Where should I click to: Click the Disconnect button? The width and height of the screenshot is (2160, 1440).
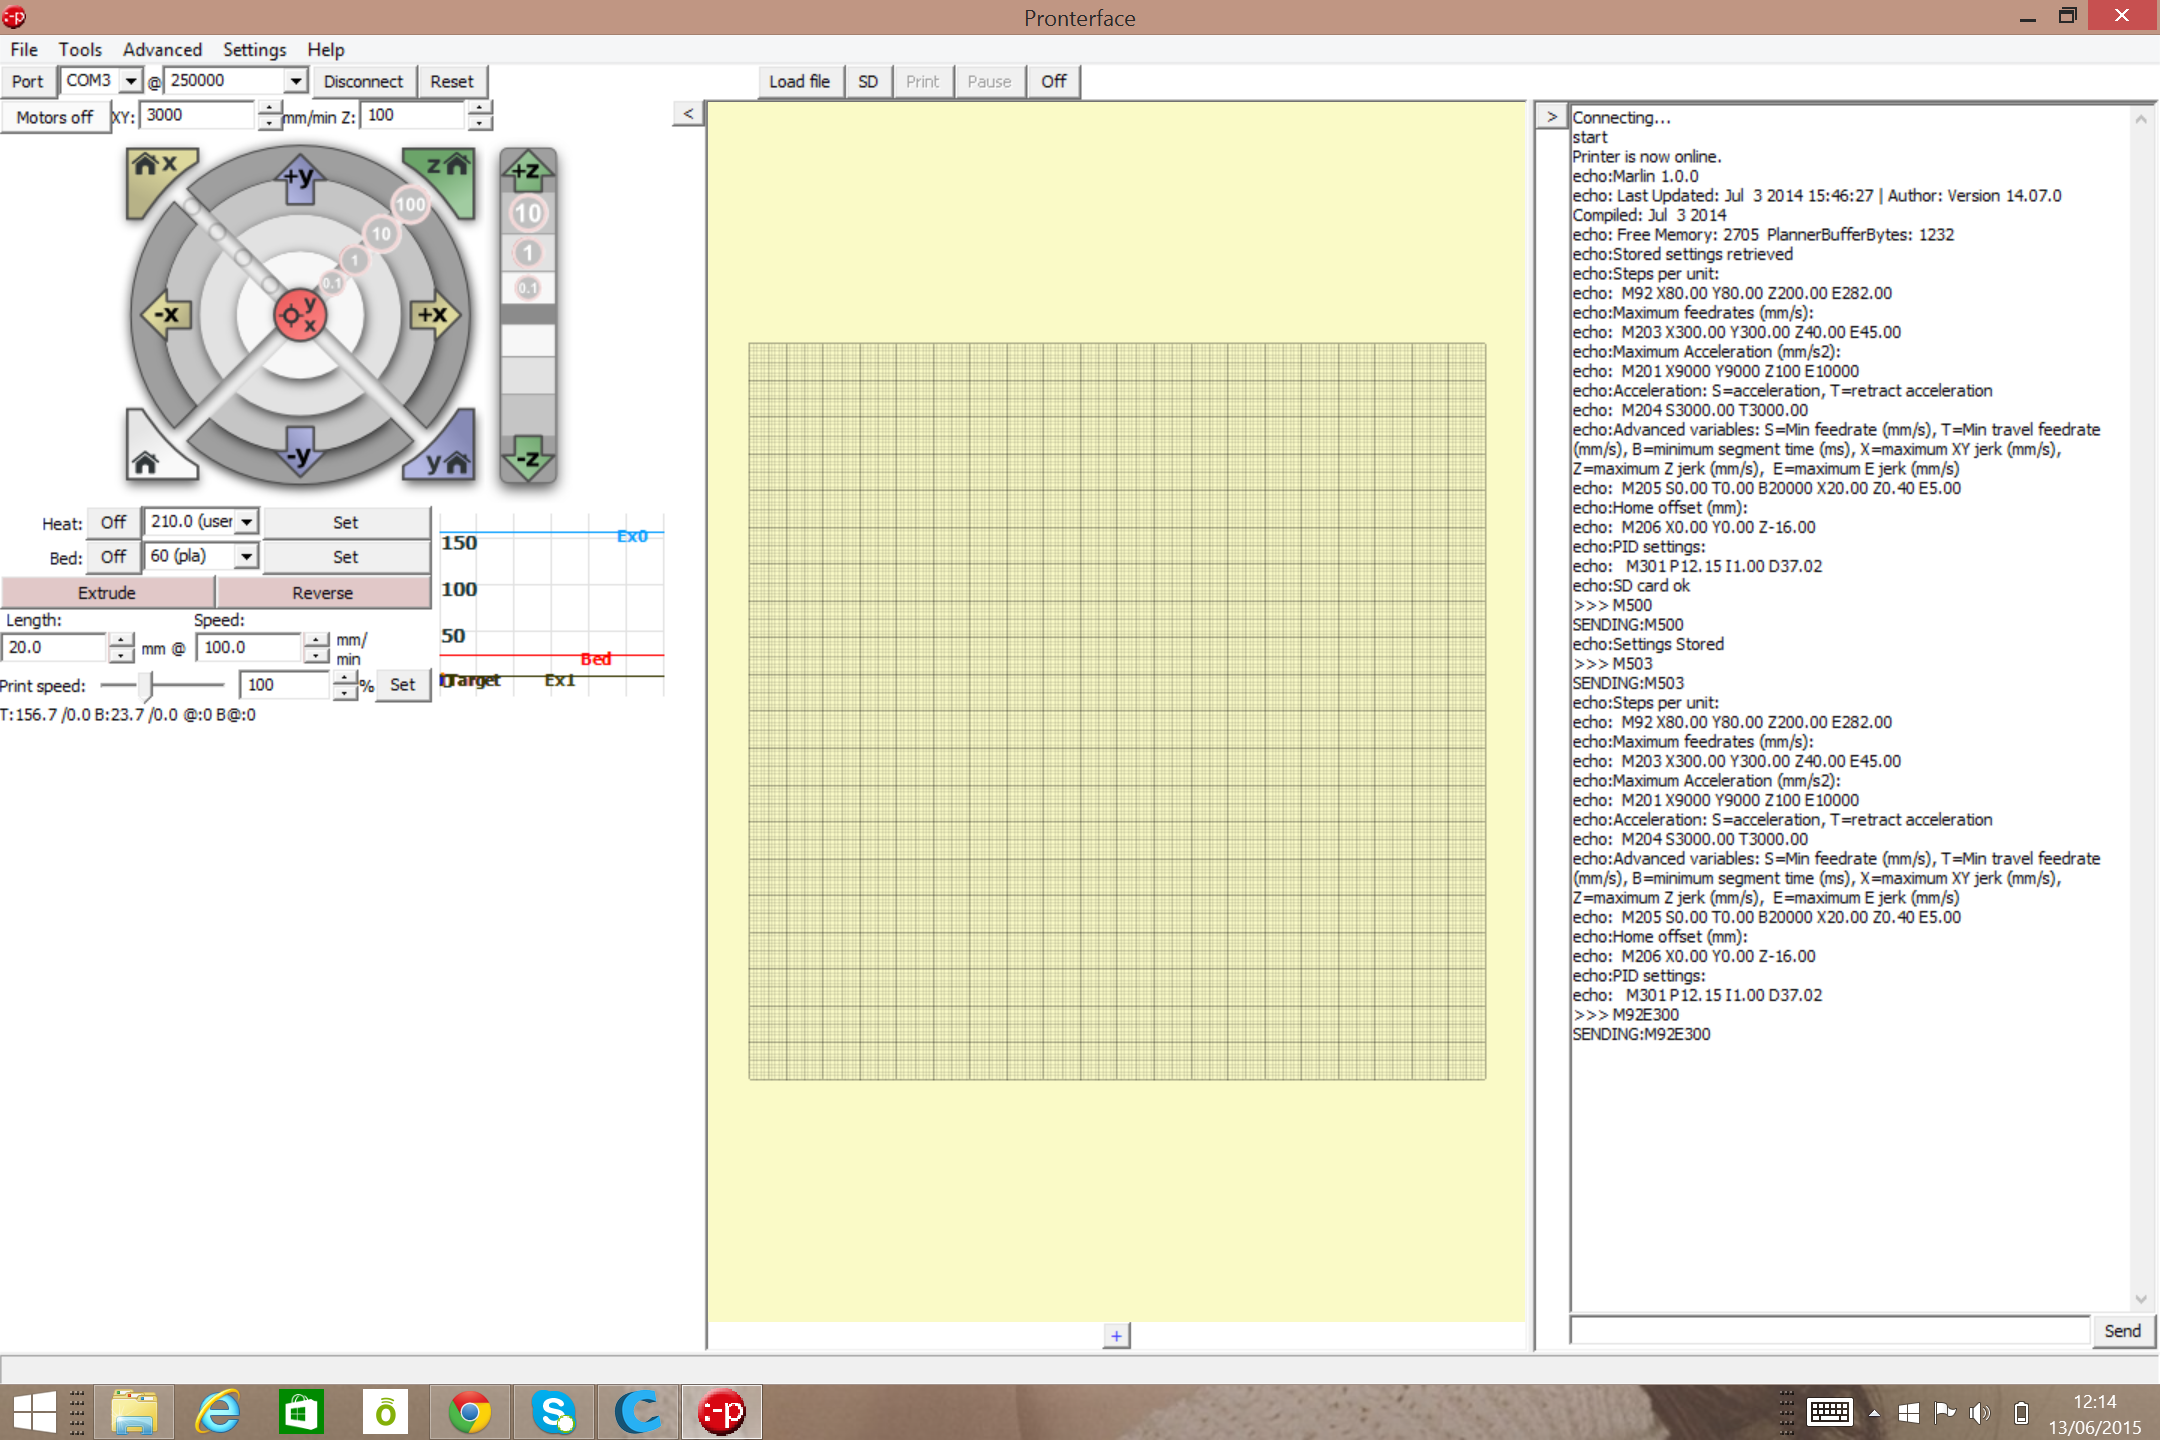pyautogui.click(x=363, y=81)
